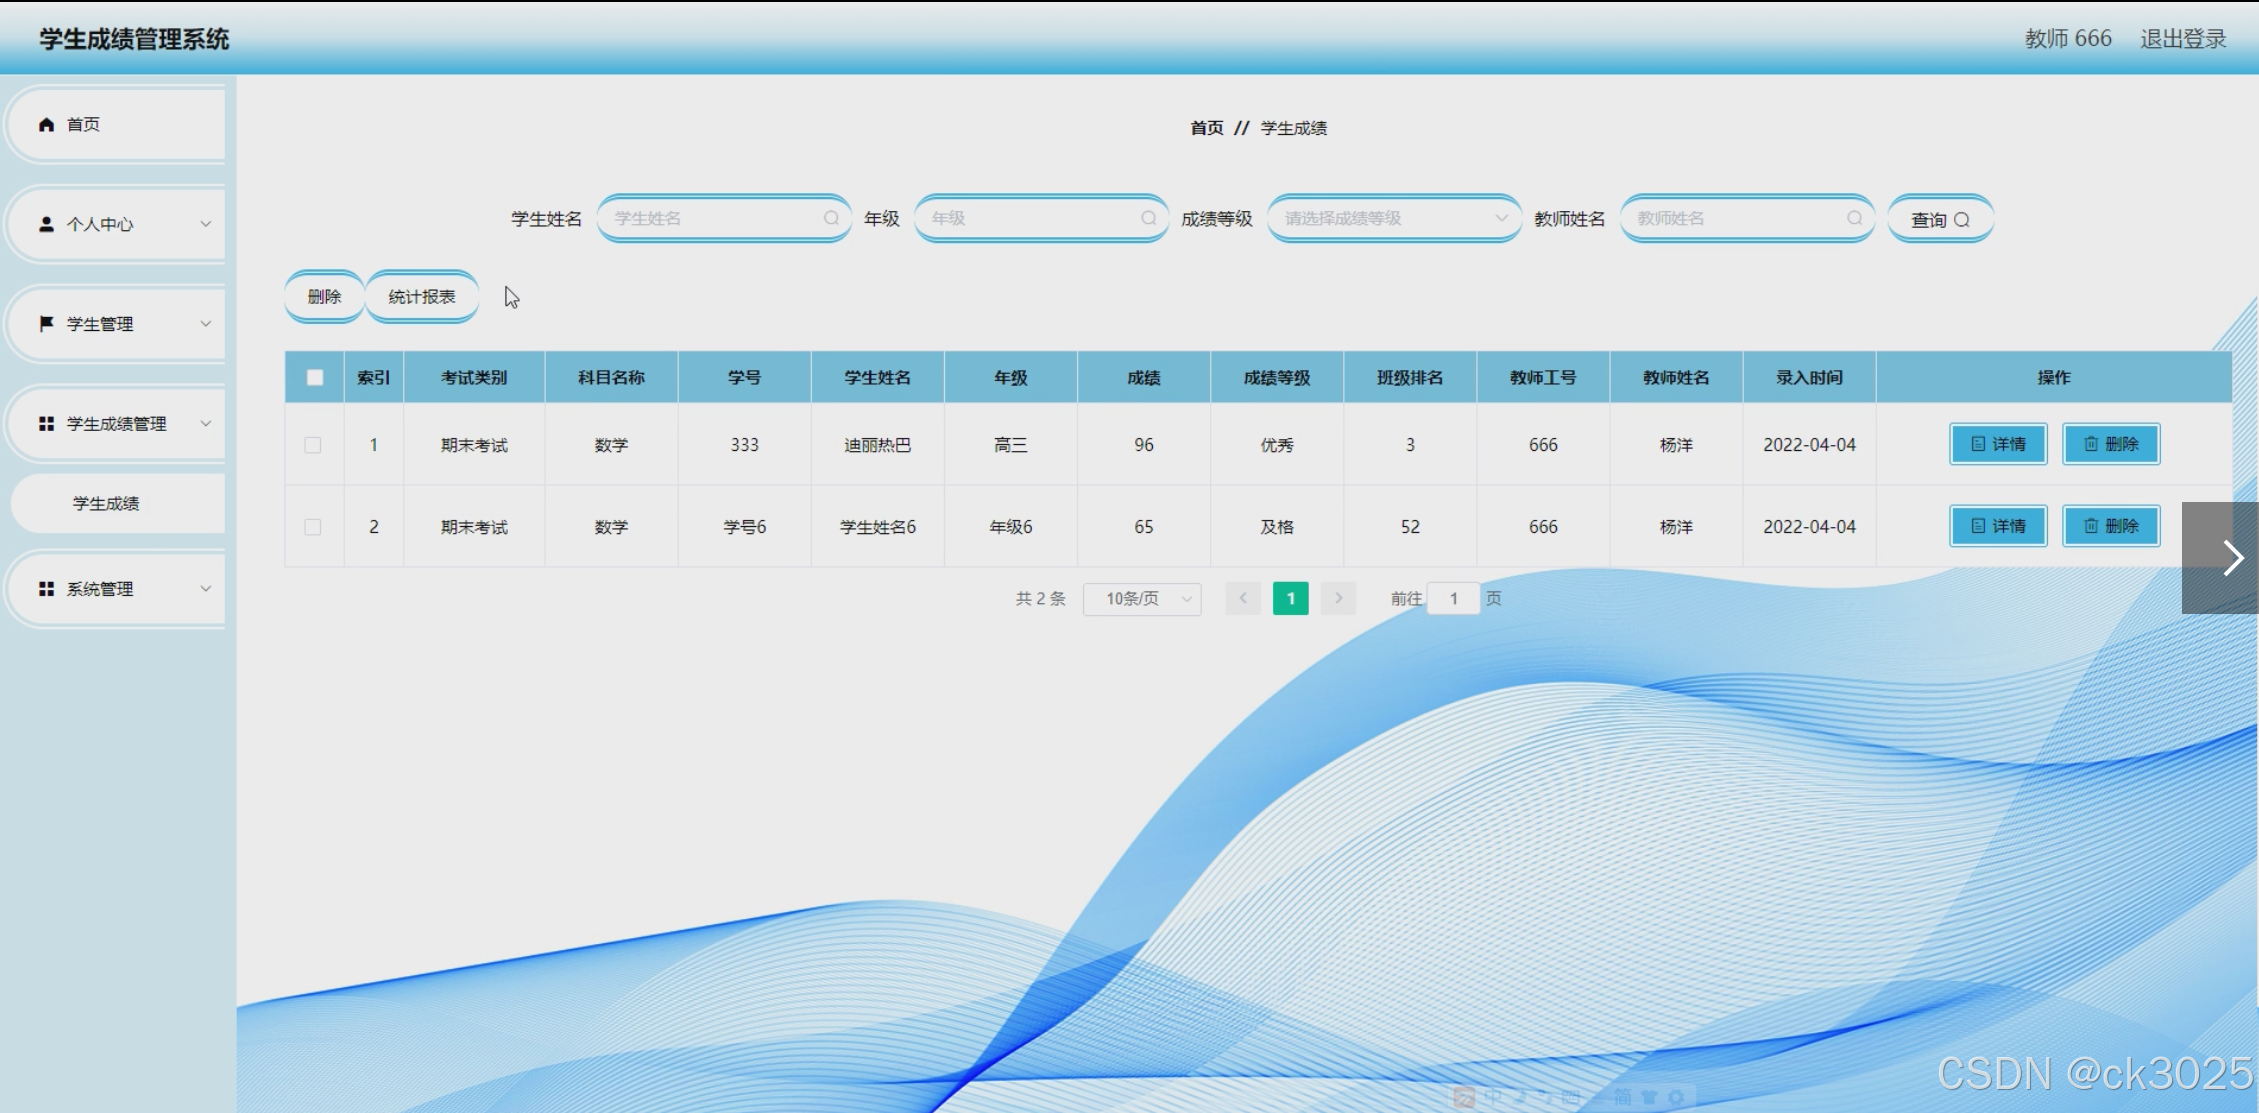The height and width of the screenshot is (1113, 2259).
Task: Toggle the select-all header checkbox
Action: 315,377
